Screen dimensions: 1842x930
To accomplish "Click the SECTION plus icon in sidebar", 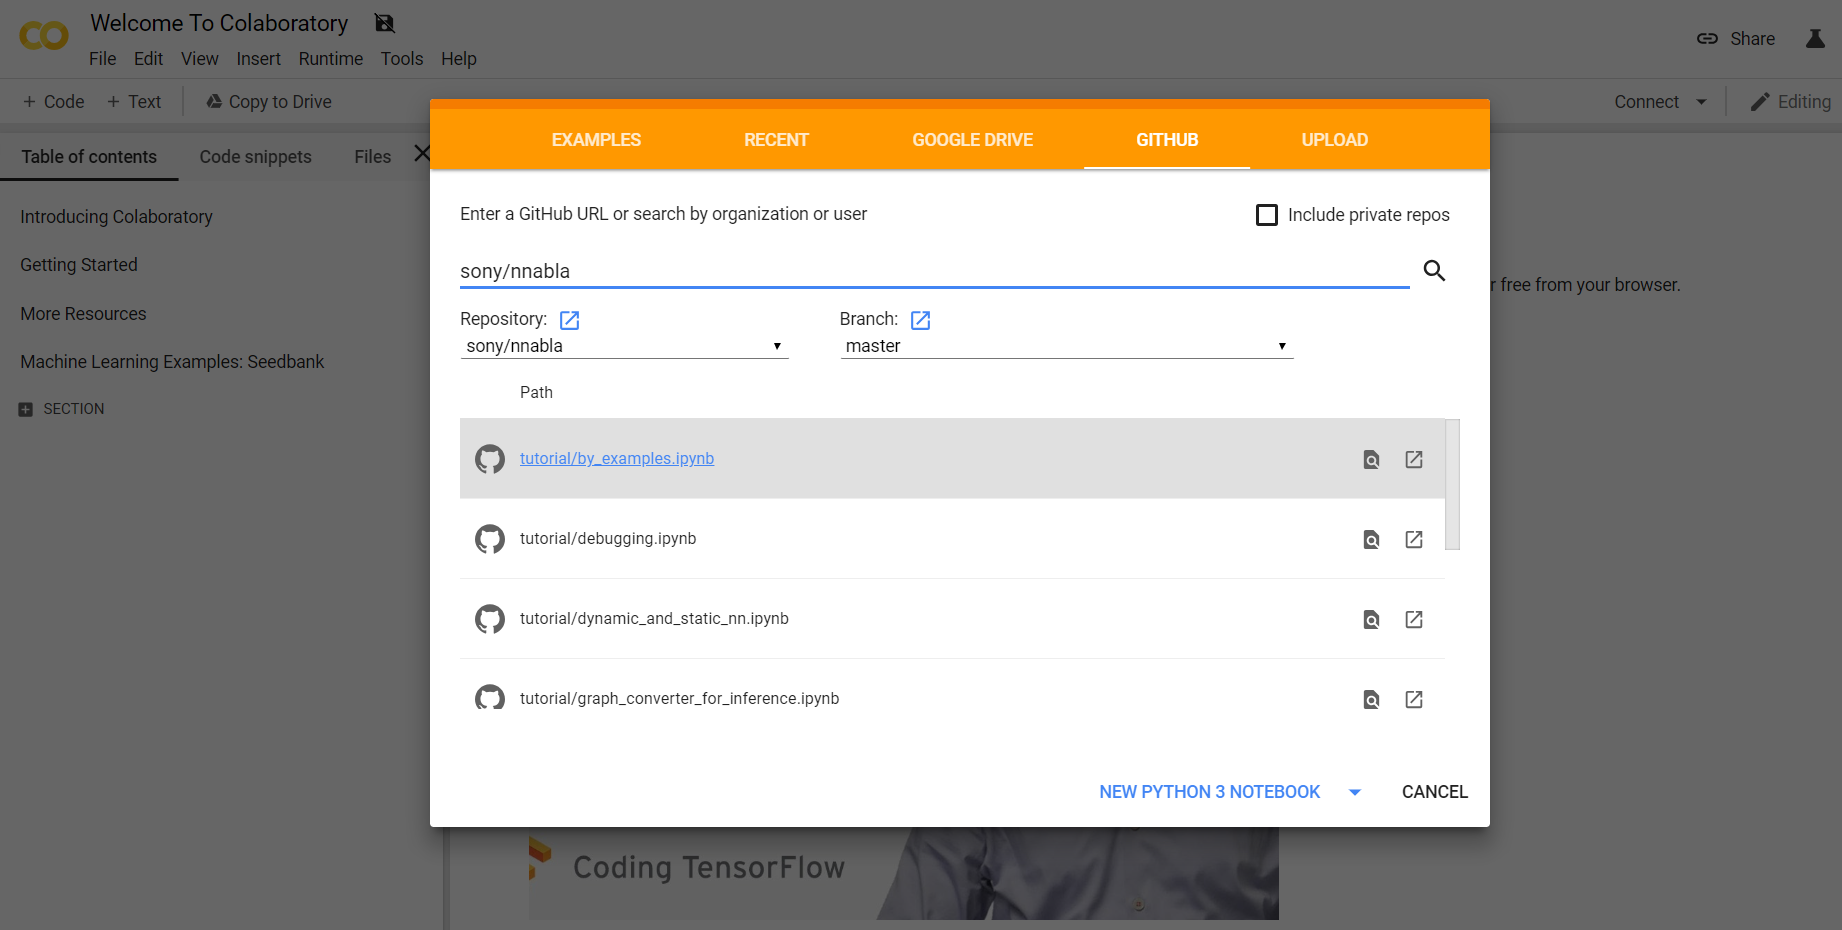I will (x=26, y=409).
